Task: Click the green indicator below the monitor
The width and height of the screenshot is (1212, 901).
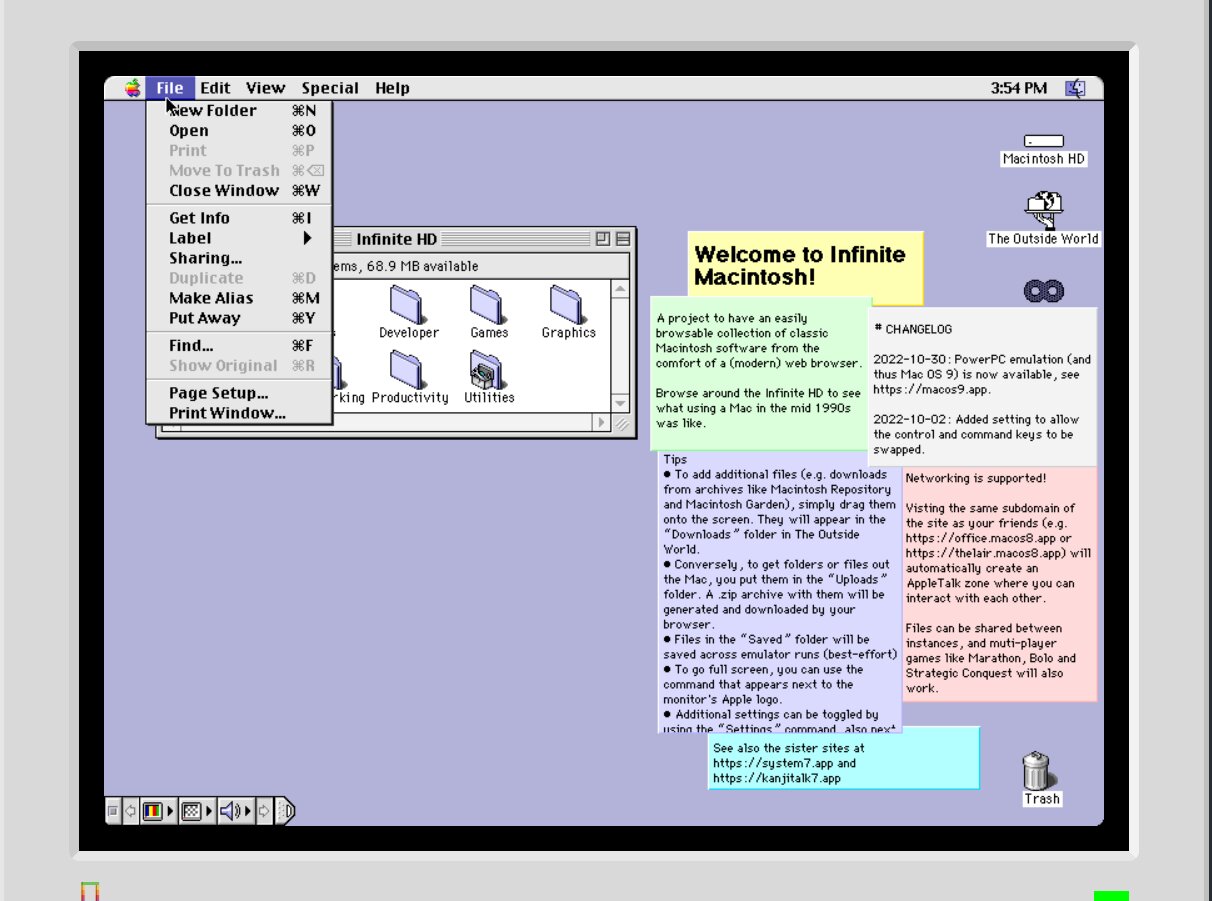Action: click(x=1111, y=895)
